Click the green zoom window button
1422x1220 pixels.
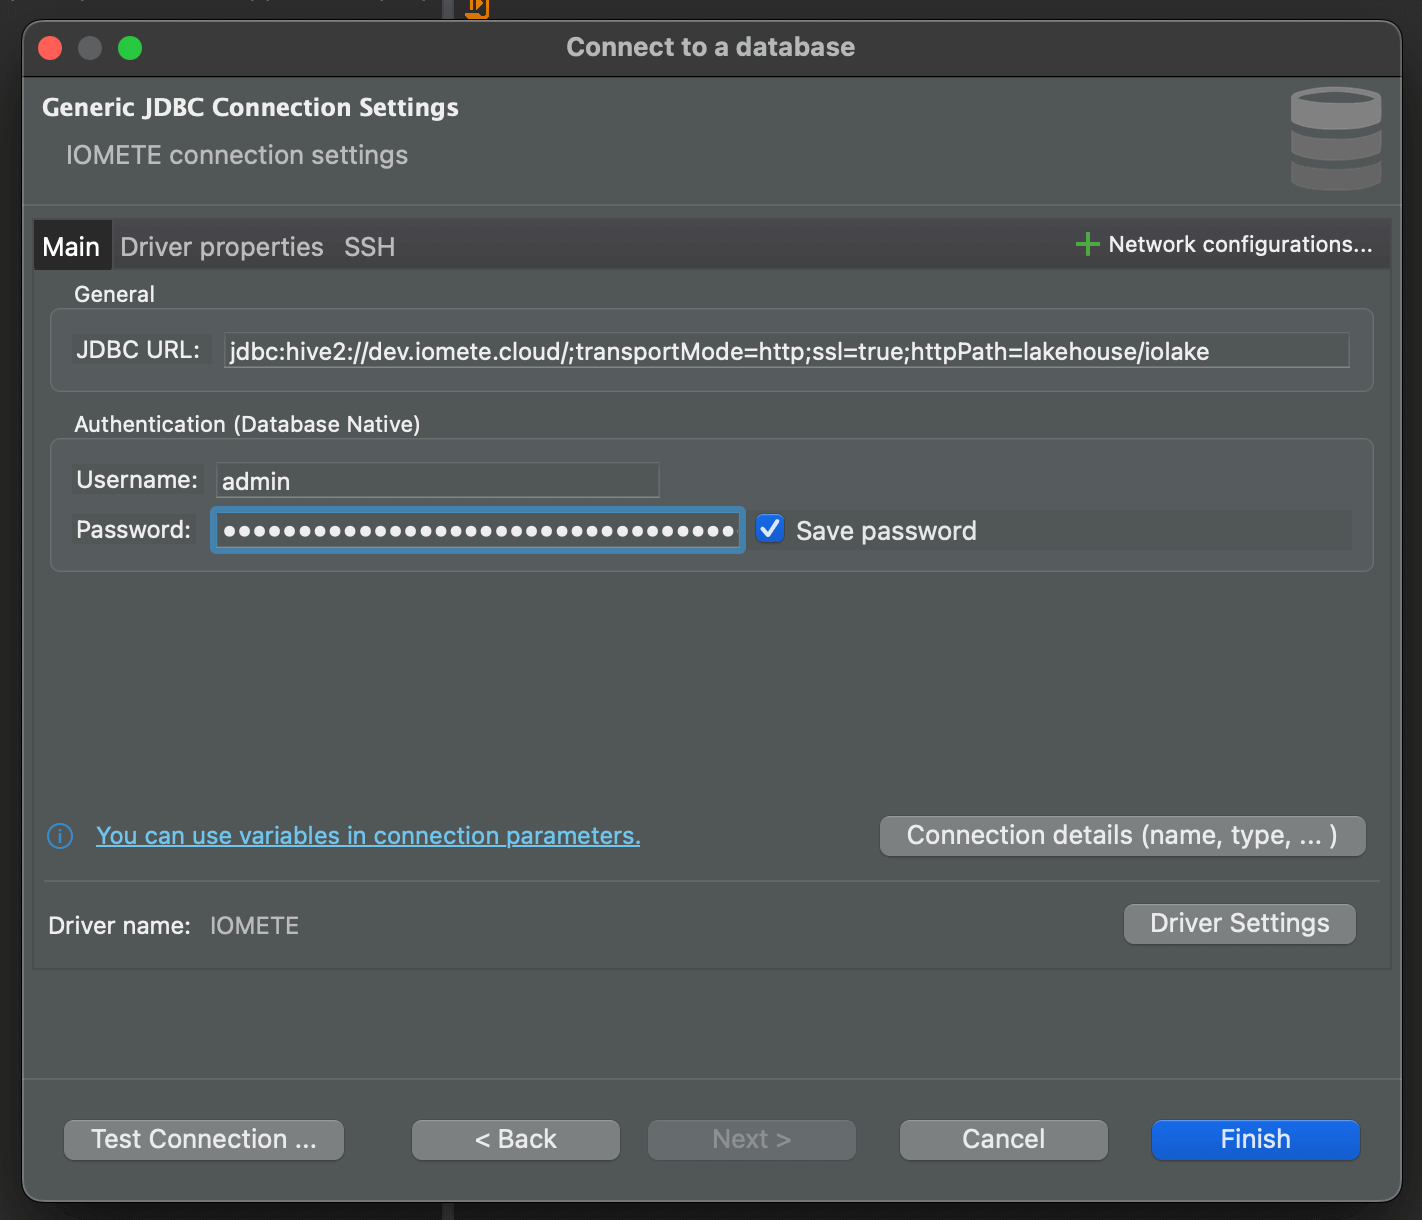[x=130, y=48]
